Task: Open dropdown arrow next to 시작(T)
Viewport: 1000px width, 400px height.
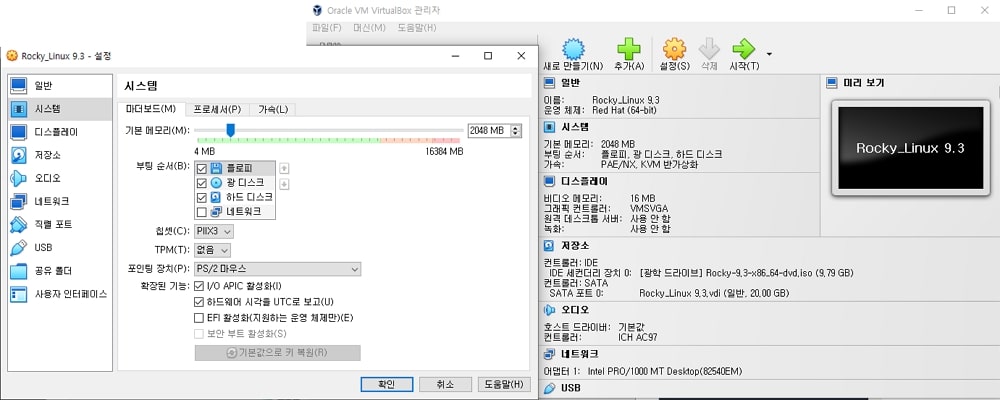Action: (769, 54)
